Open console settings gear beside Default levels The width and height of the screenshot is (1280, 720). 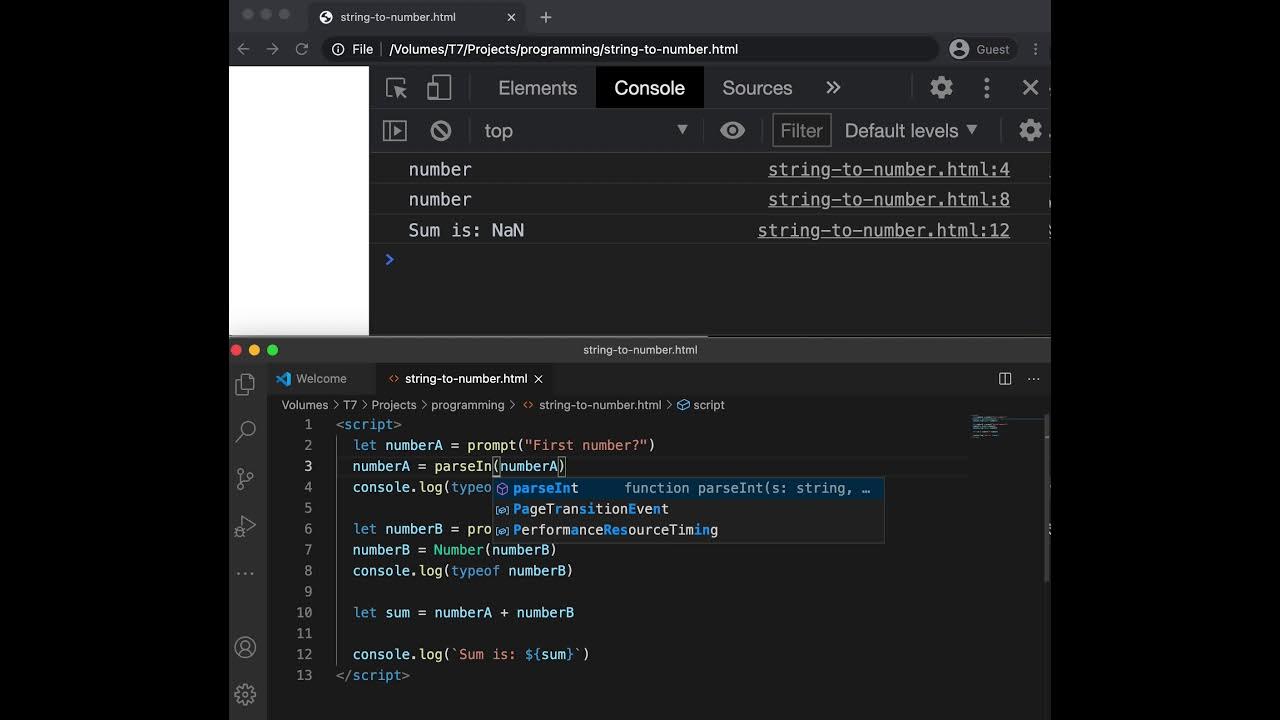[x=1030, y=131]
